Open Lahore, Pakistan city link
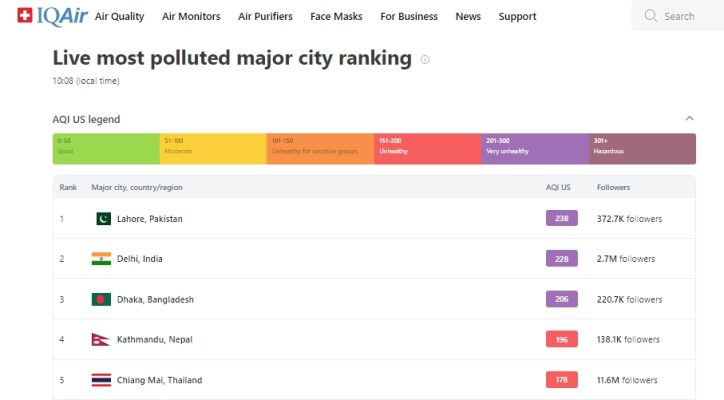Image resolution: width=724 pixels, height=400 pixels. [x=150, y=219]
